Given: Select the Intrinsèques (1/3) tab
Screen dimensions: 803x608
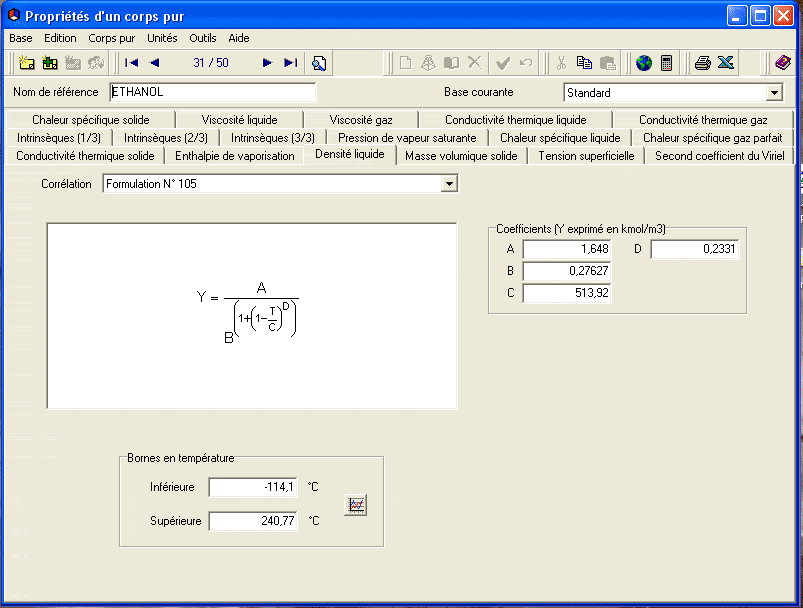Looking at the screenshot, I should (59, 138).
